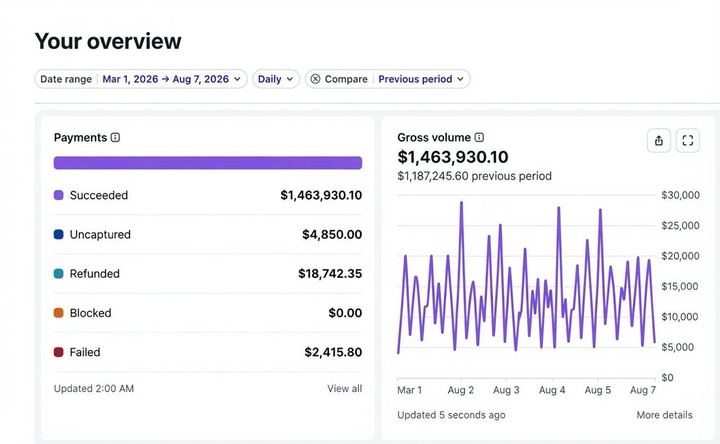Click the Your overview heading

pos(108,41)
